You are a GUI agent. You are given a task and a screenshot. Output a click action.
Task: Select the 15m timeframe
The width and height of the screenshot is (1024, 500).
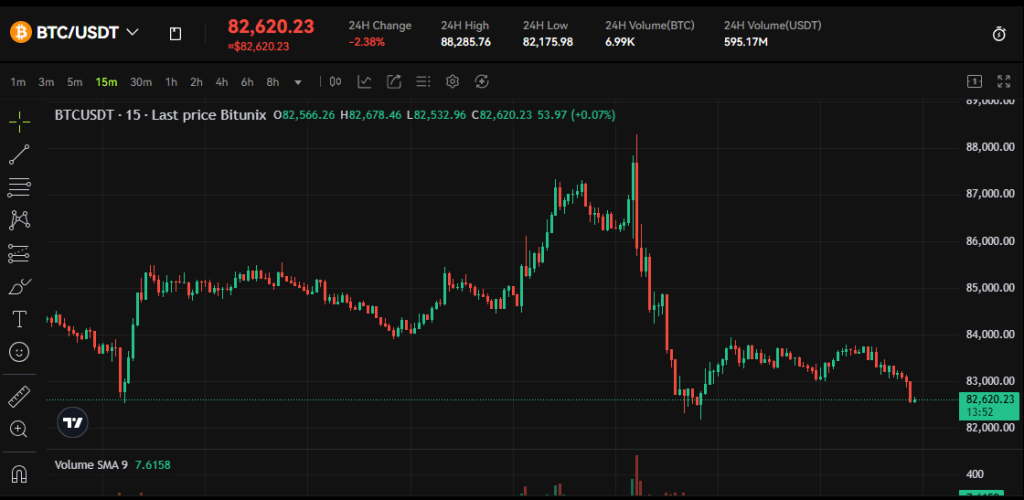tap(106, 82)
